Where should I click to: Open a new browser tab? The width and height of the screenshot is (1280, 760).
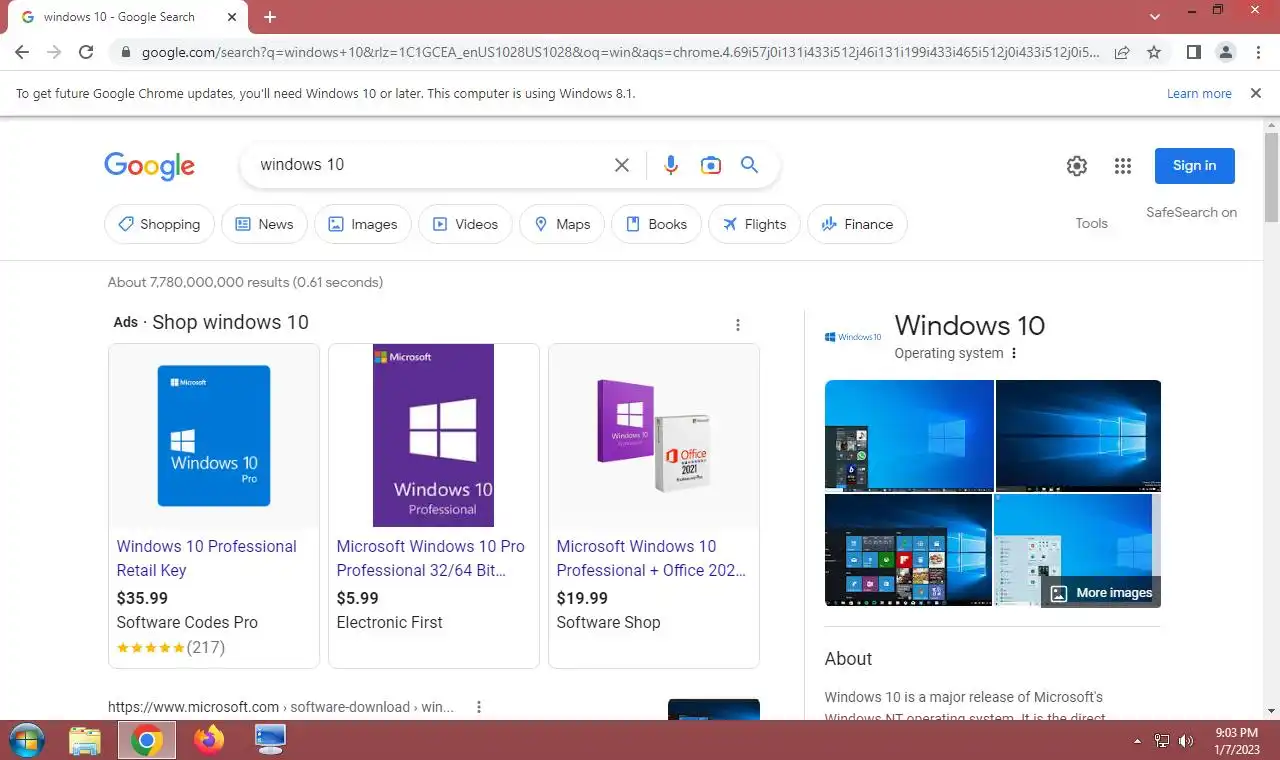270,17
